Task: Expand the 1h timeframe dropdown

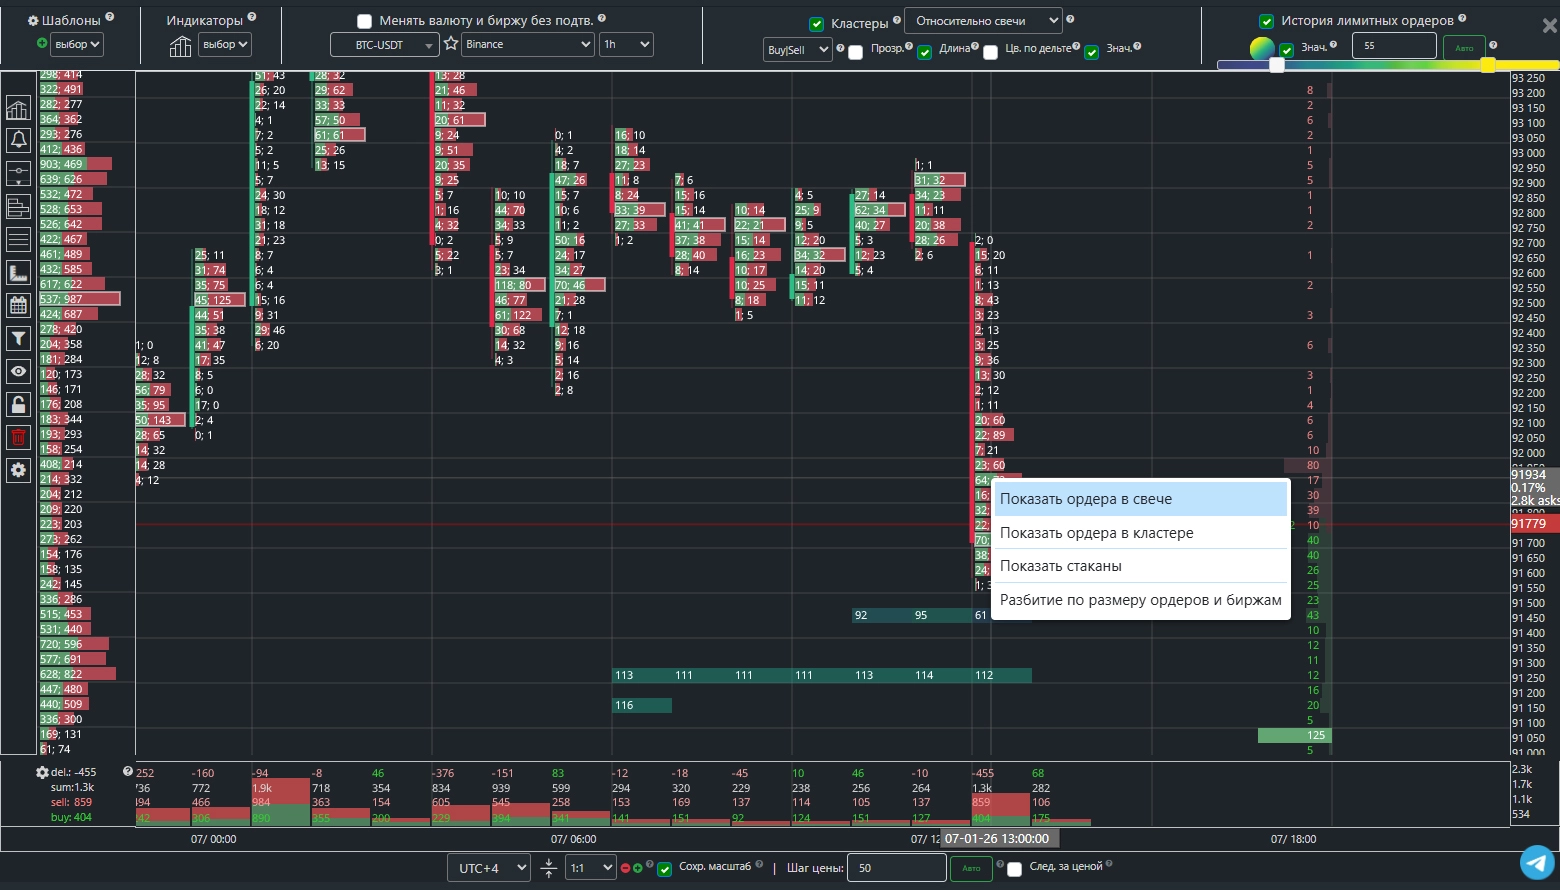Action: pos(626,44)
